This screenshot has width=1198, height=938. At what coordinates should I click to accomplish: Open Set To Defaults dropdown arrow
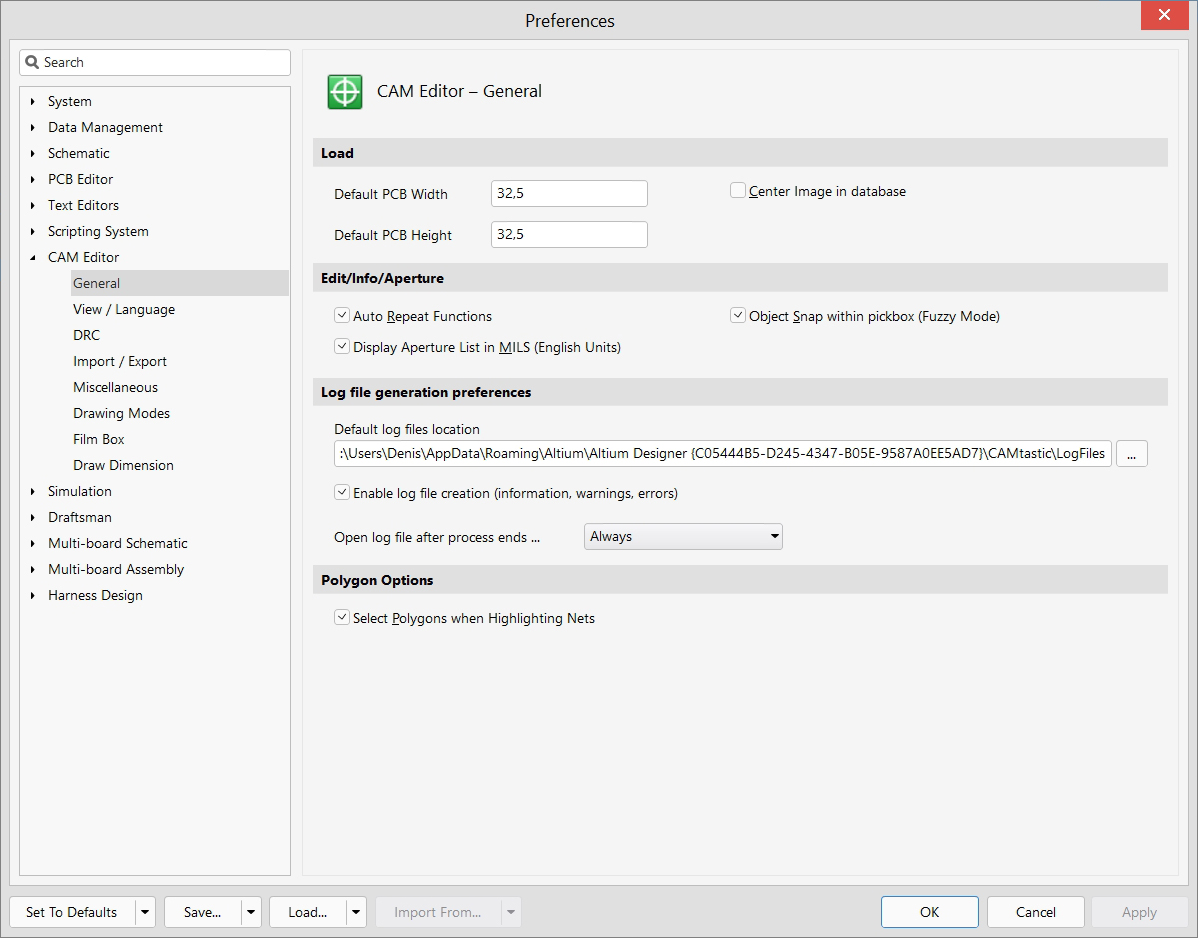coord(144,912)
